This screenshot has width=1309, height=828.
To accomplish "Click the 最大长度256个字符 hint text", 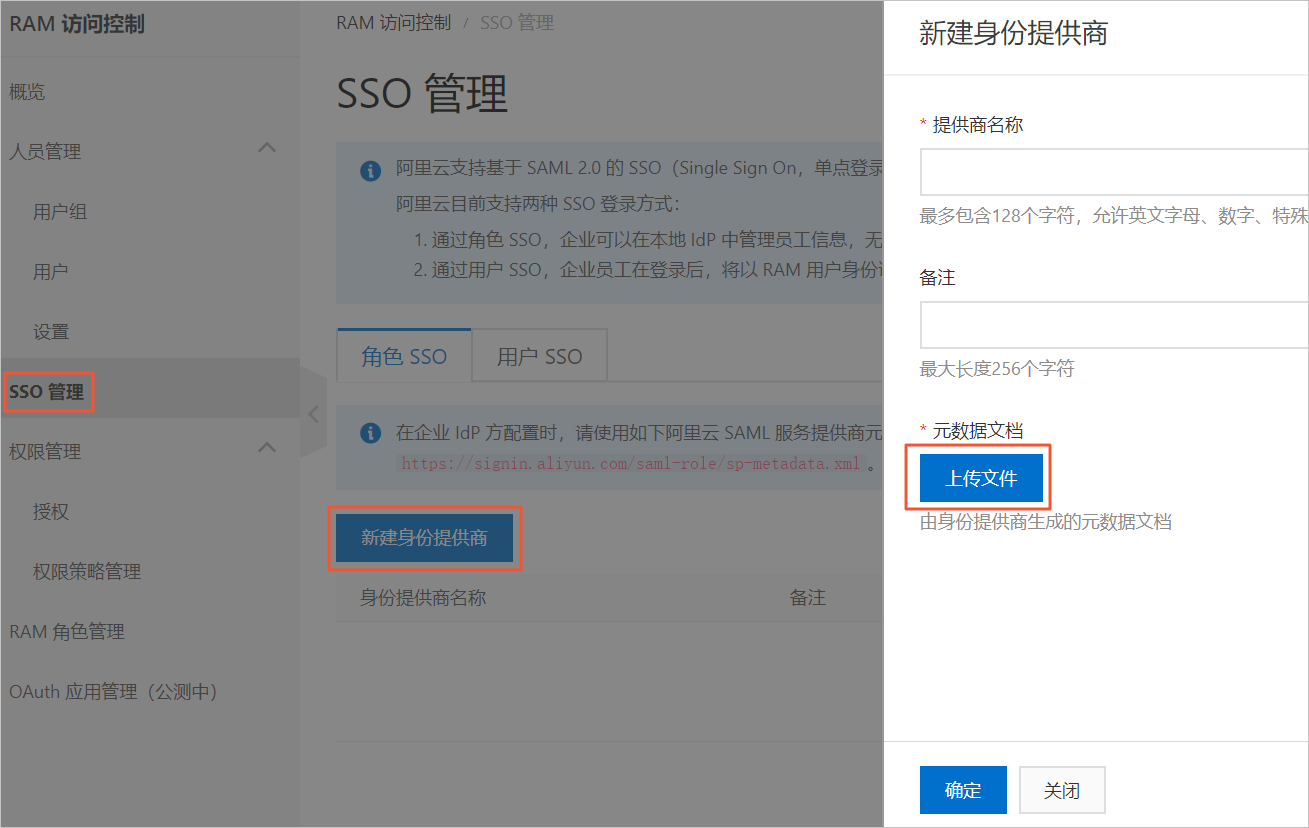I will click(x=997, y=368).
